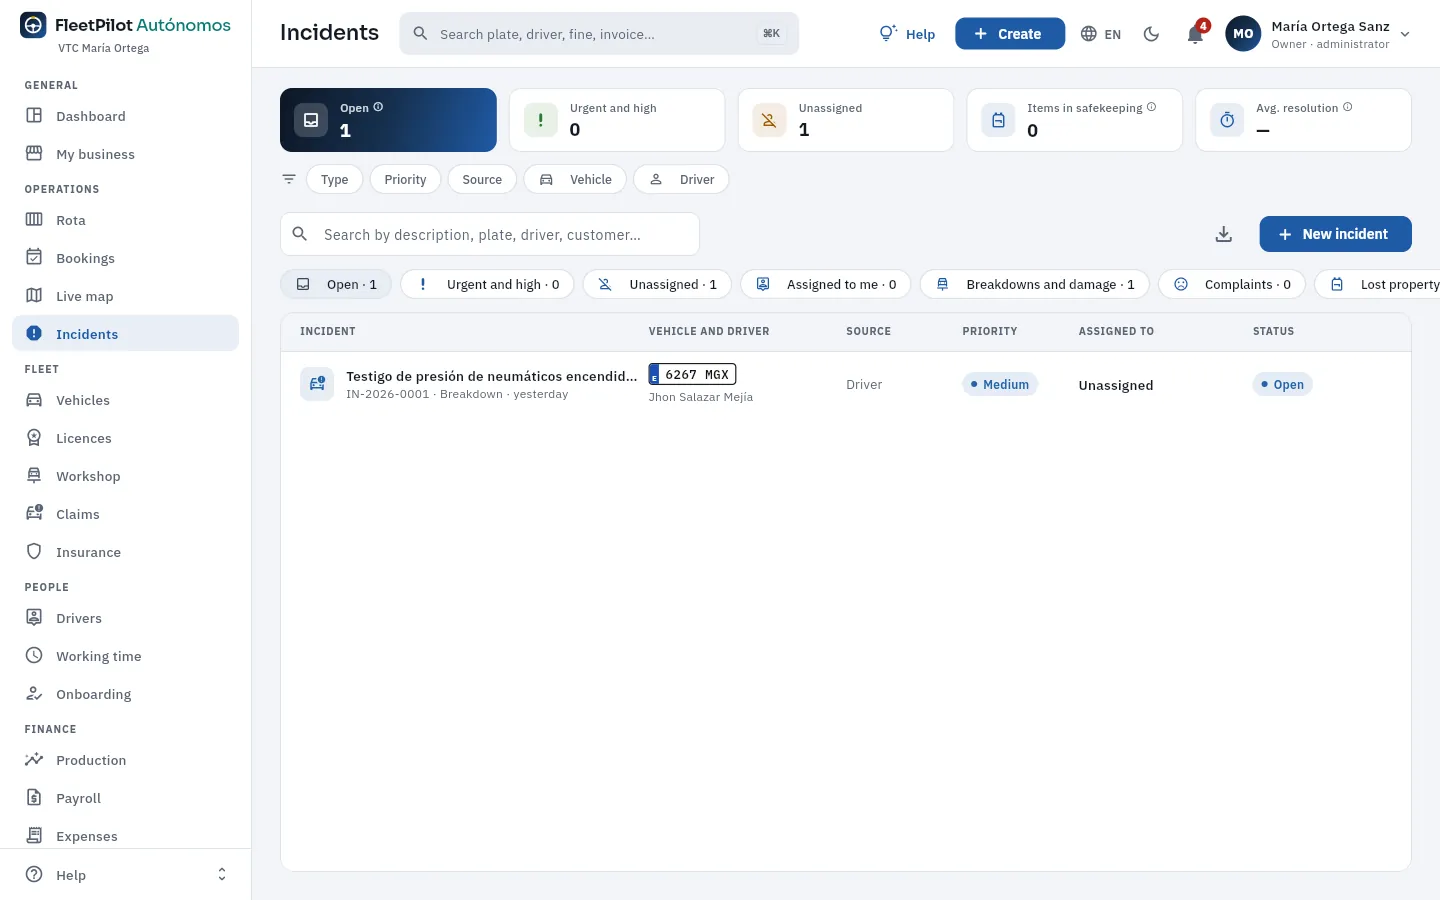The image size is (1440, 900).
Task: Click the FleetPilot logo icon
Action: 33,25
